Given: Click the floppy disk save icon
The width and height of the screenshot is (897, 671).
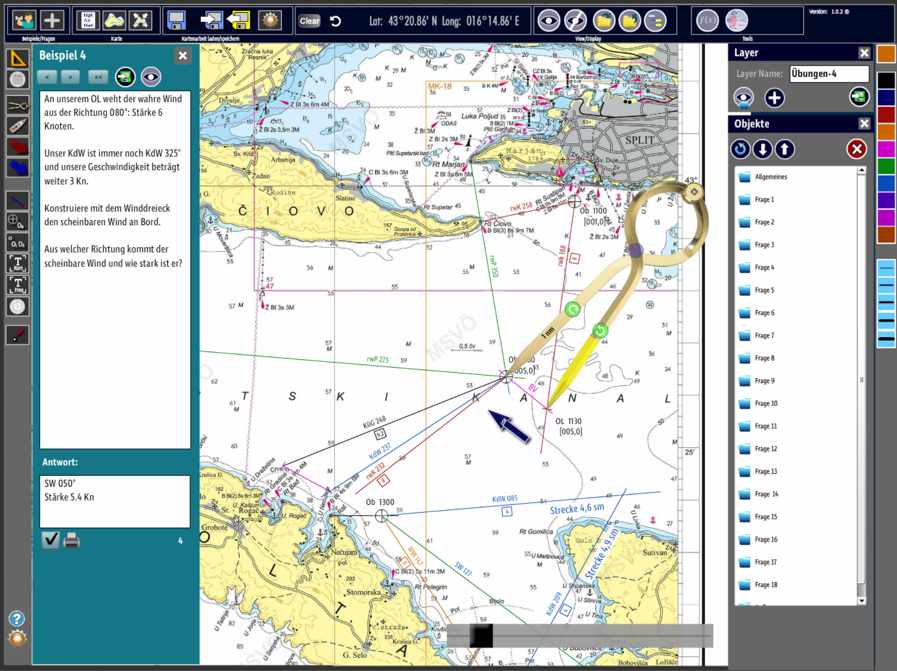Looking at the screenshot, I should [176, 19].
